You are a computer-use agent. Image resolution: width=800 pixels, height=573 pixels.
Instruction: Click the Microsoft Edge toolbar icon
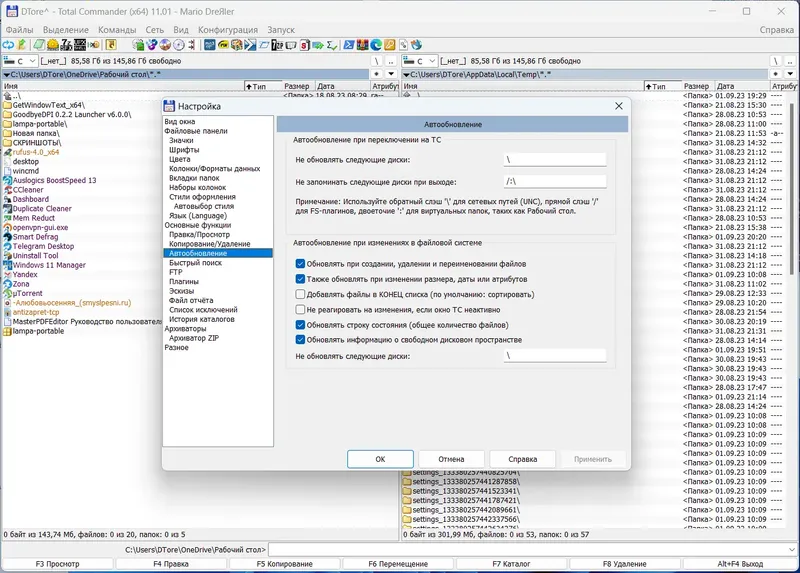click(x=376, y=45)
